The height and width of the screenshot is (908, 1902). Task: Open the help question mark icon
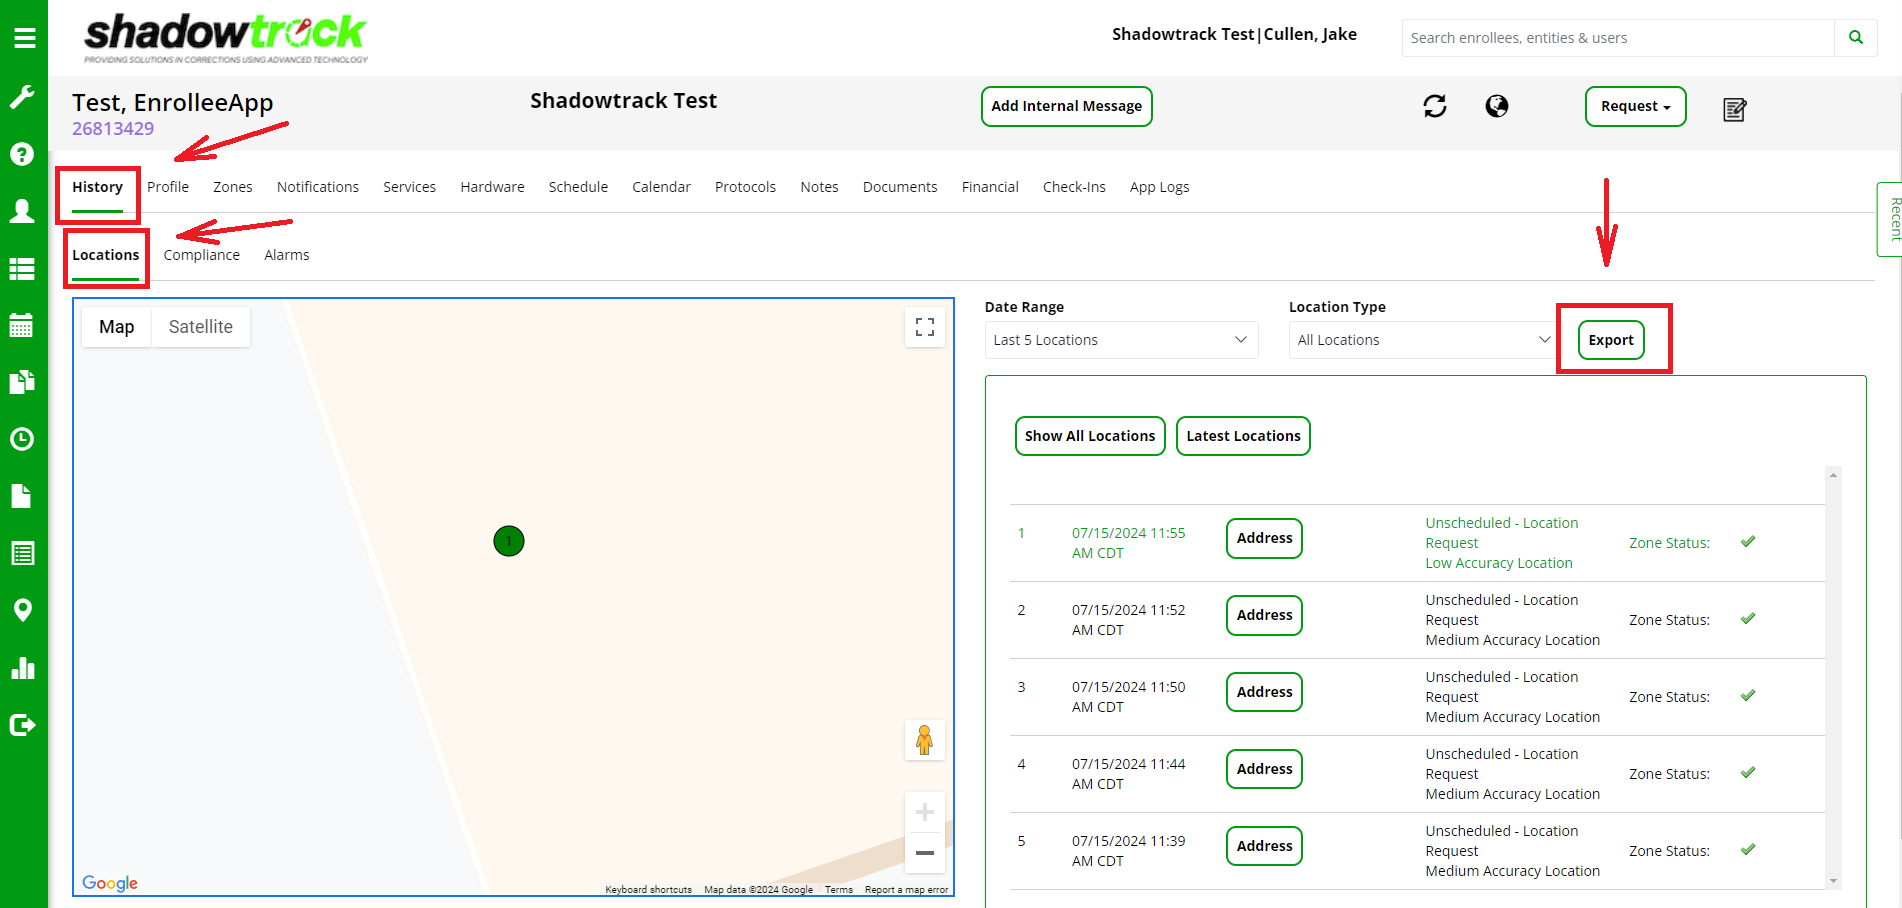point(22,154)
